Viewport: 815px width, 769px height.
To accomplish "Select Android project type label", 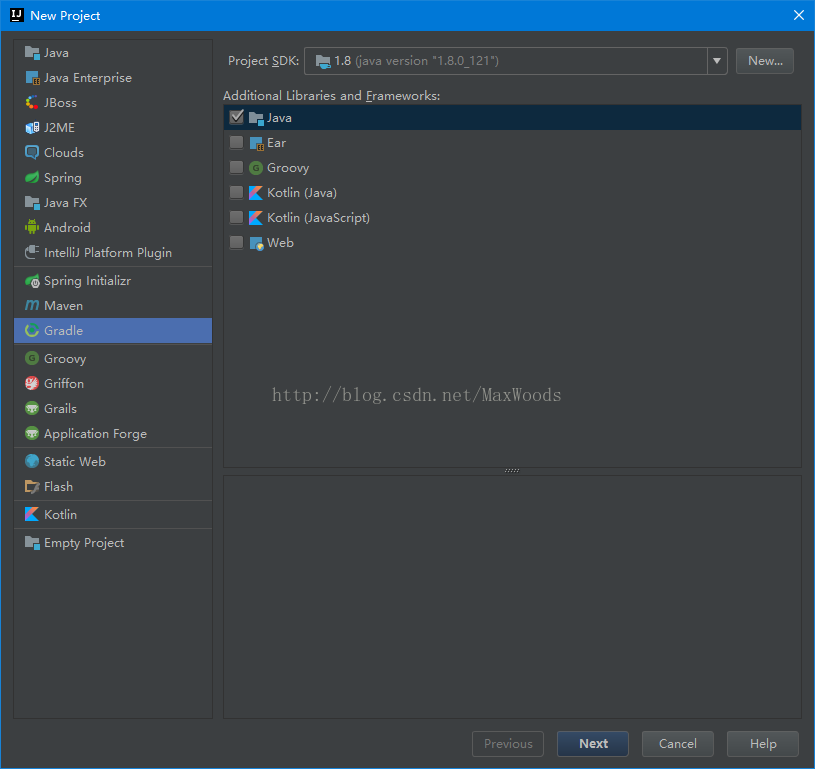I will pos(67,228).
